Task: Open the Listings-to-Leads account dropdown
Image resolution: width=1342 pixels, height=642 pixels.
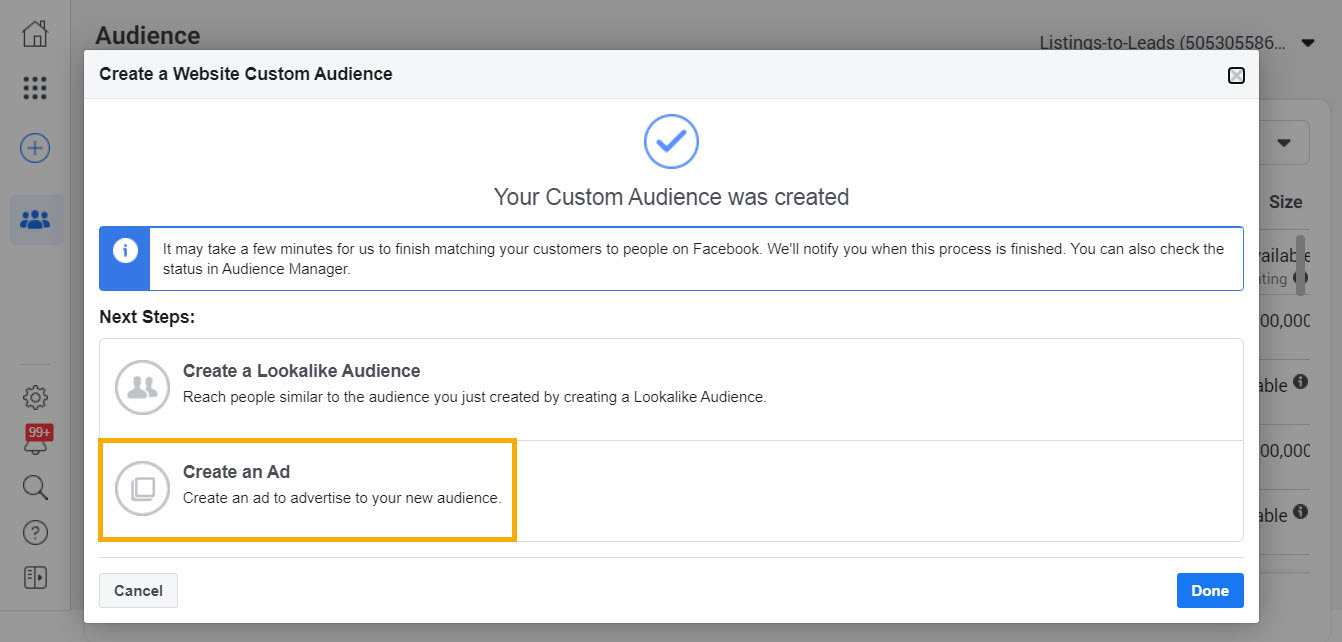Action: click(x=1308, y=43)
